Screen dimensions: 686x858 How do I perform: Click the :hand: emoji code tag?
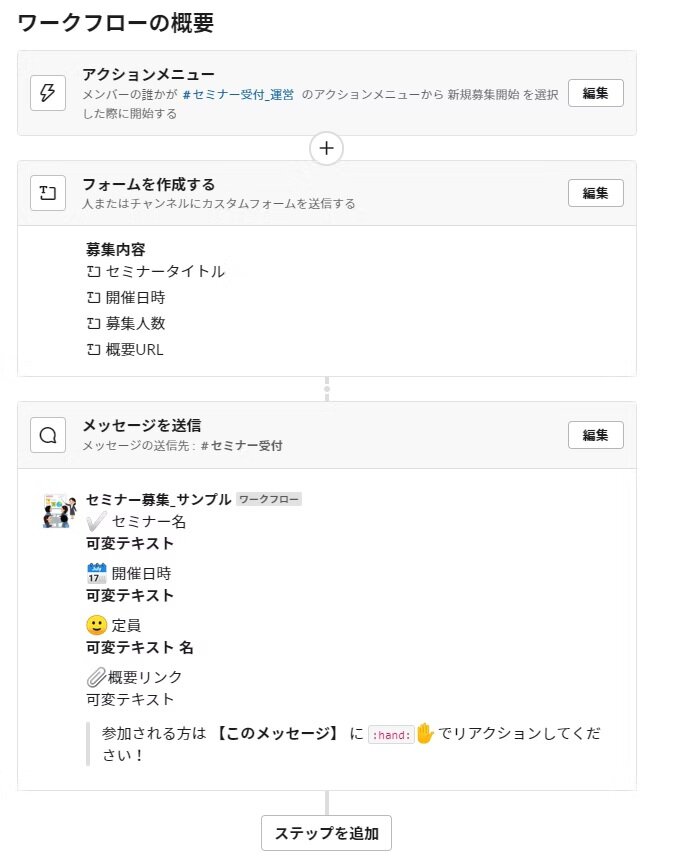click(391, 734)
